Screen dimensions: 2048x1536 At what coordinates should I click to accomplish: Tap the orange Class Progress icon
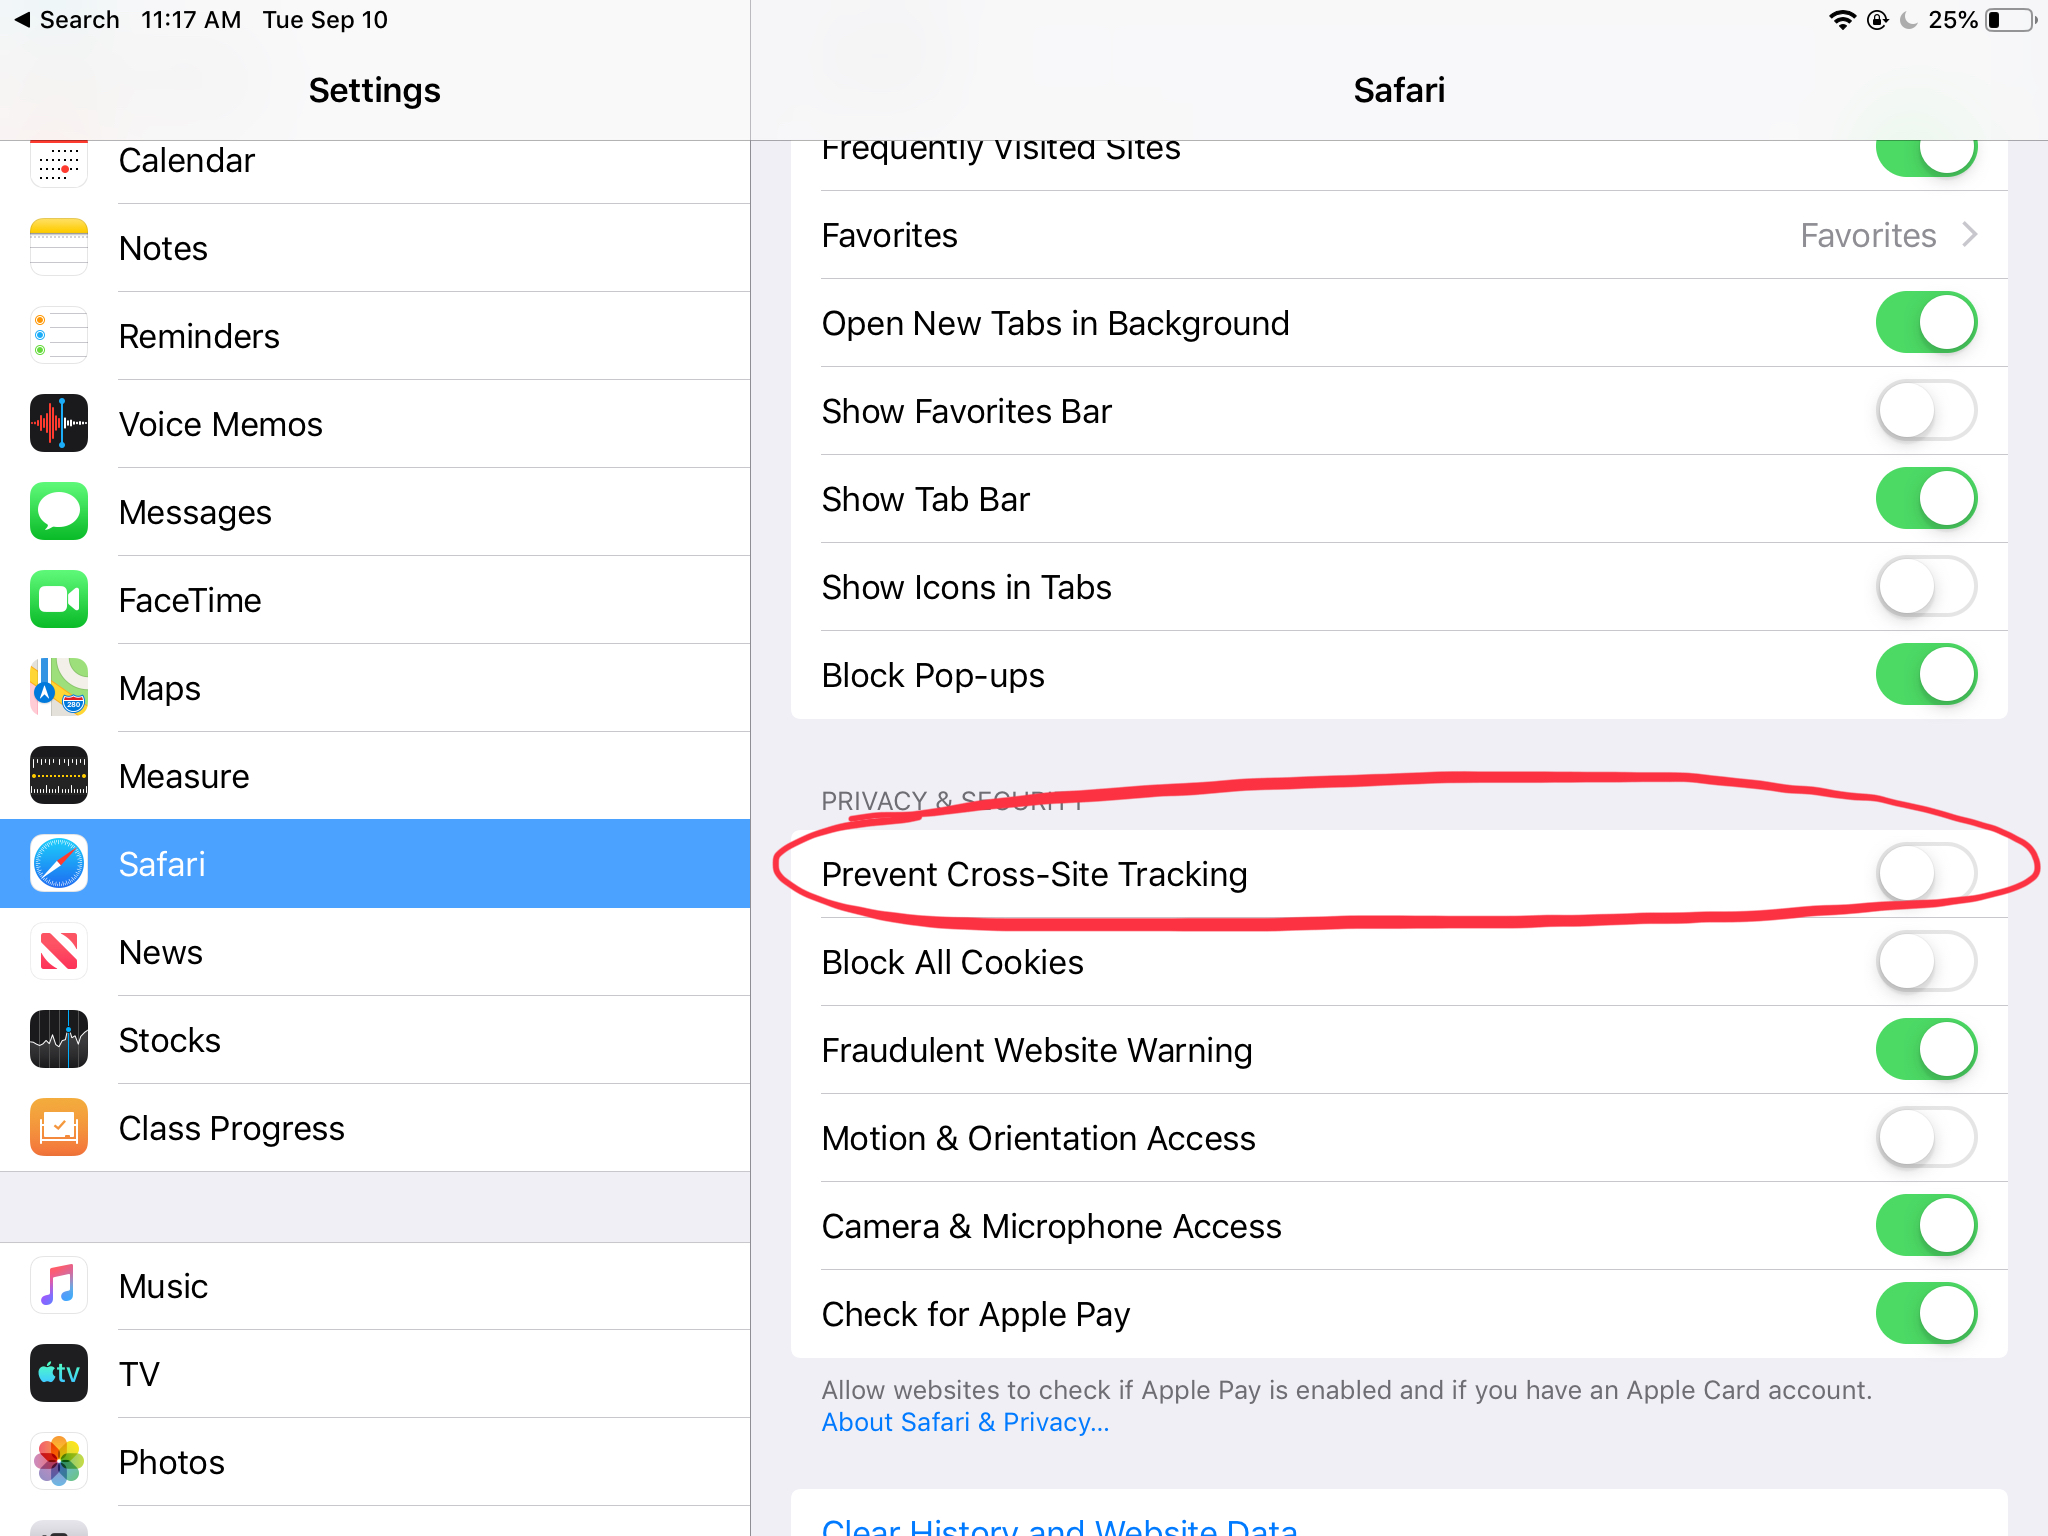coord(59,1127)
